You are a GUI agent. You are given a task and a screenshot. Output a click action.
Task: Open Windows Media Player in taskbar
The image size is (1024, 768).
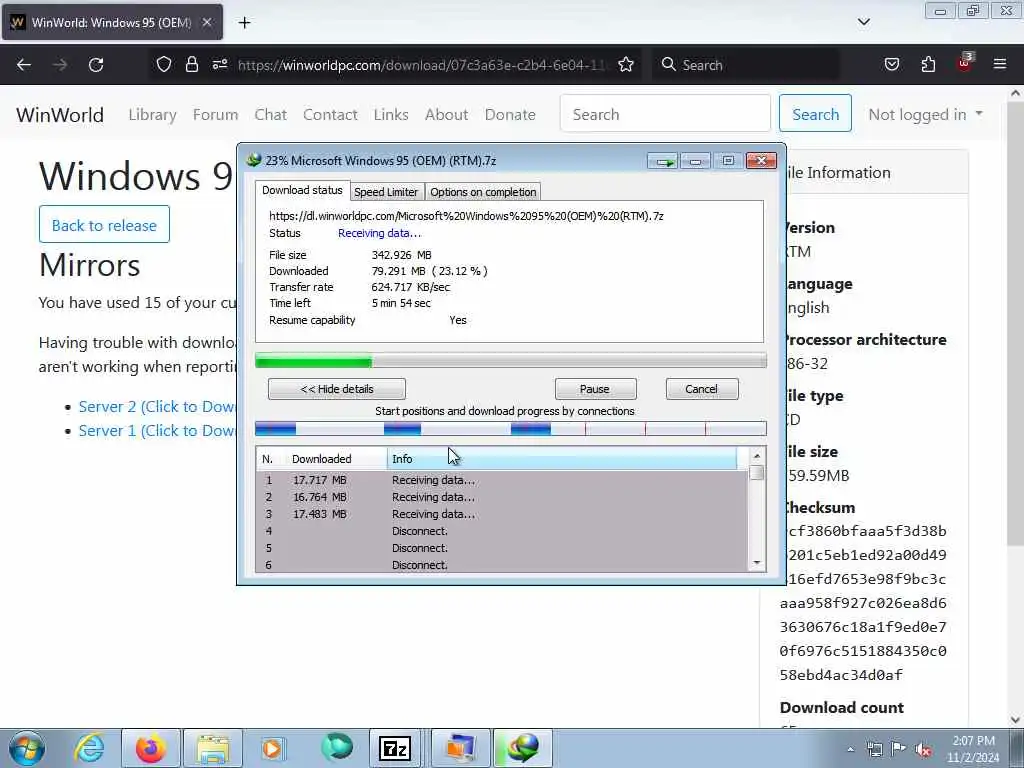coord(272,748)
